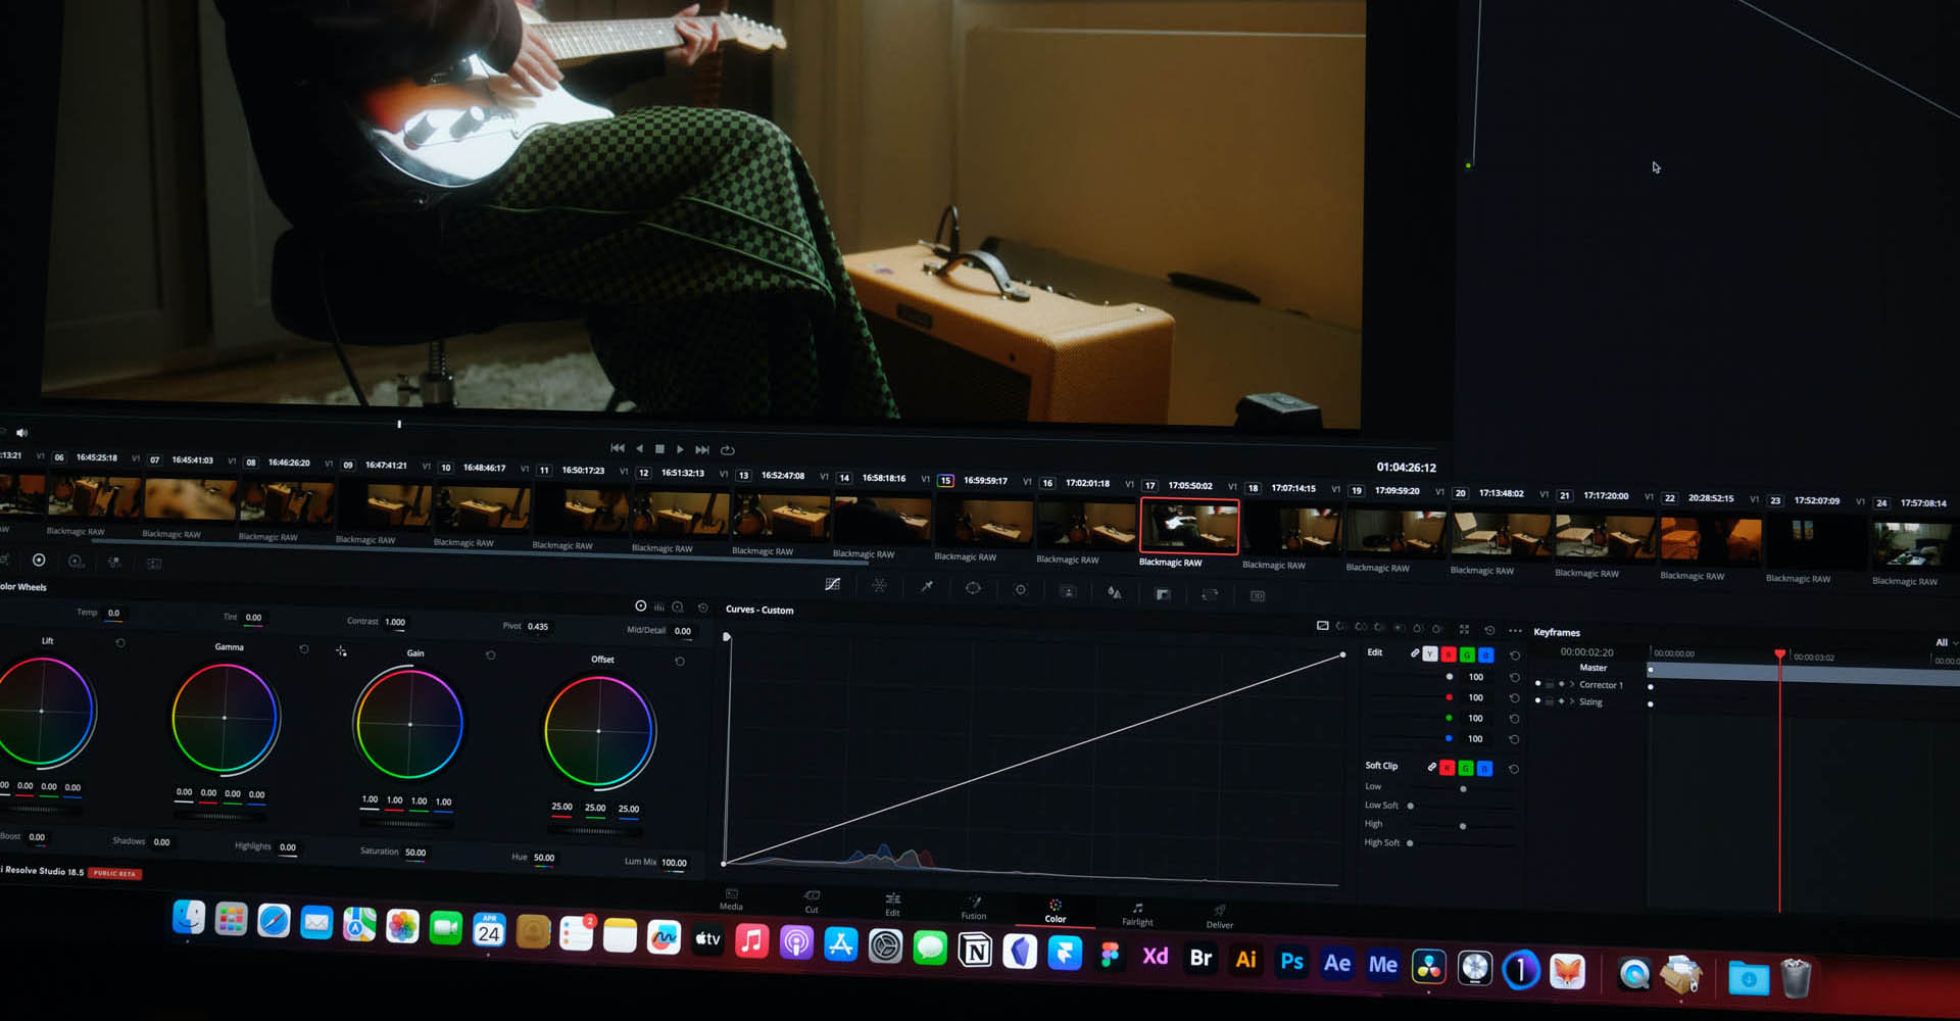The image size is (1960, 1021).
Task: Reset the Soft Clip settings
Action: point(1514,769)
